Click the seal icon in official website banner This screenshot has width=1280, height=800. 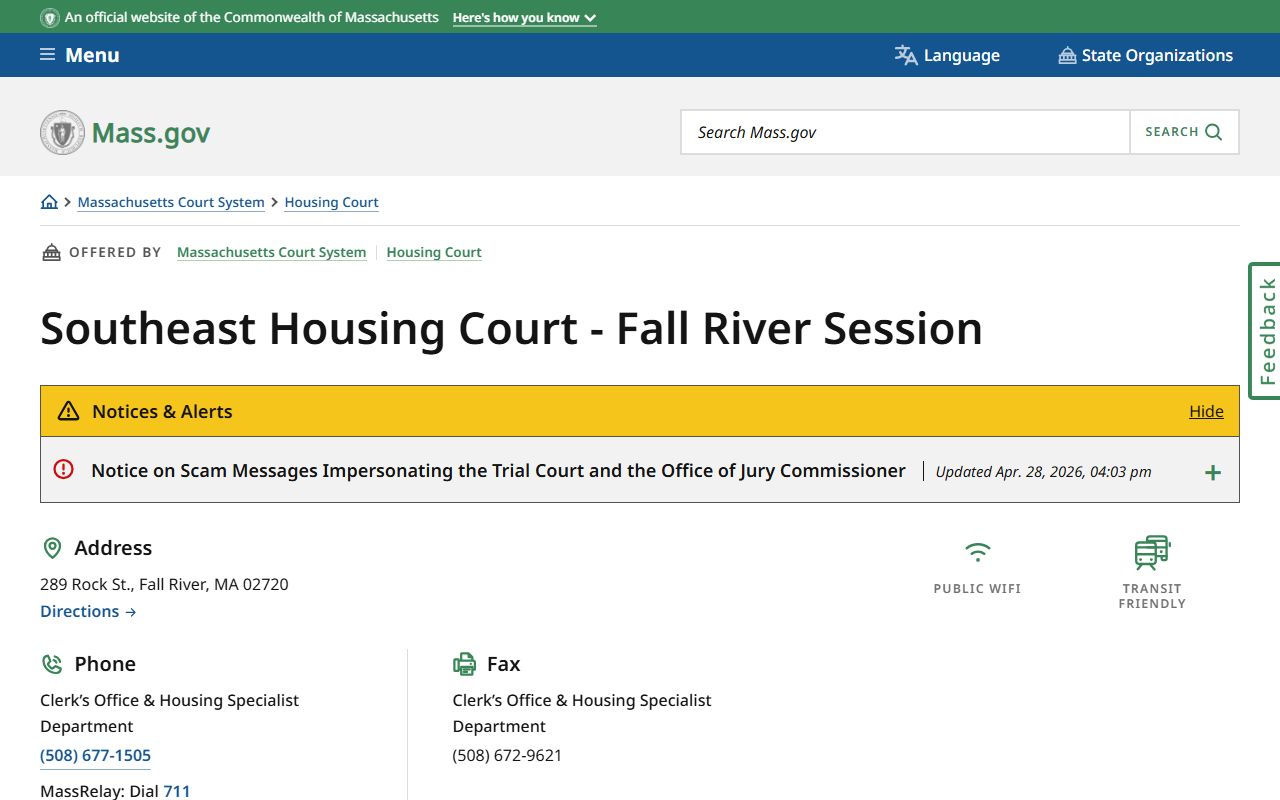49,18
